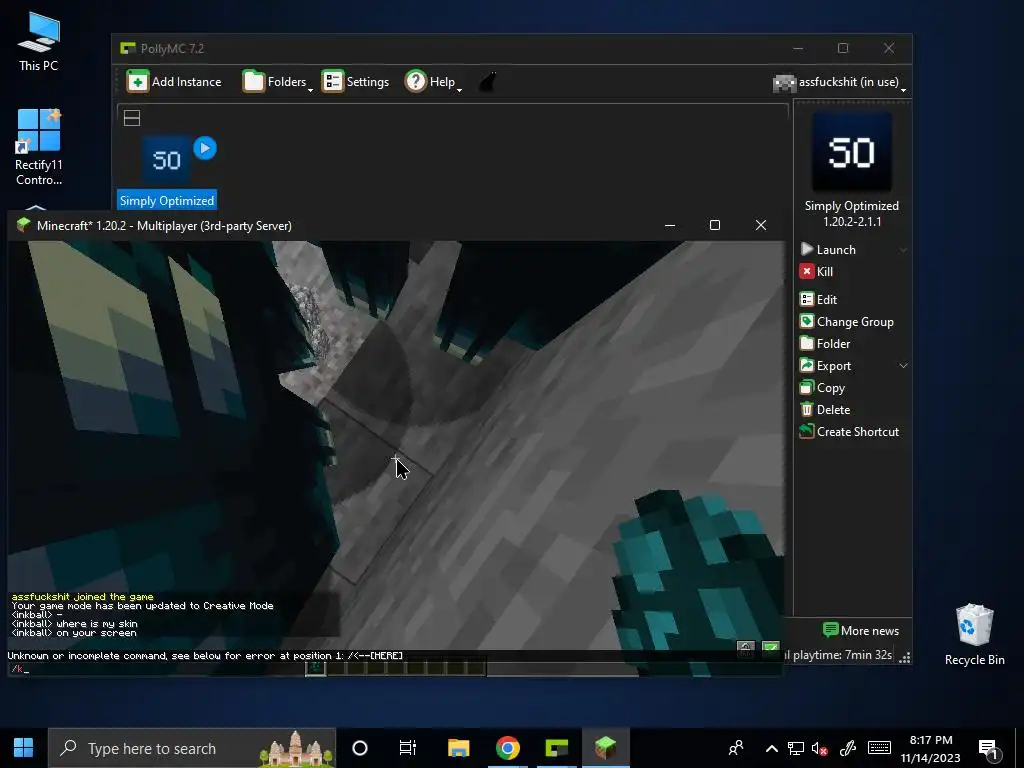
Task: Click Change Group in sidebar
Action: tap(847, 321)
